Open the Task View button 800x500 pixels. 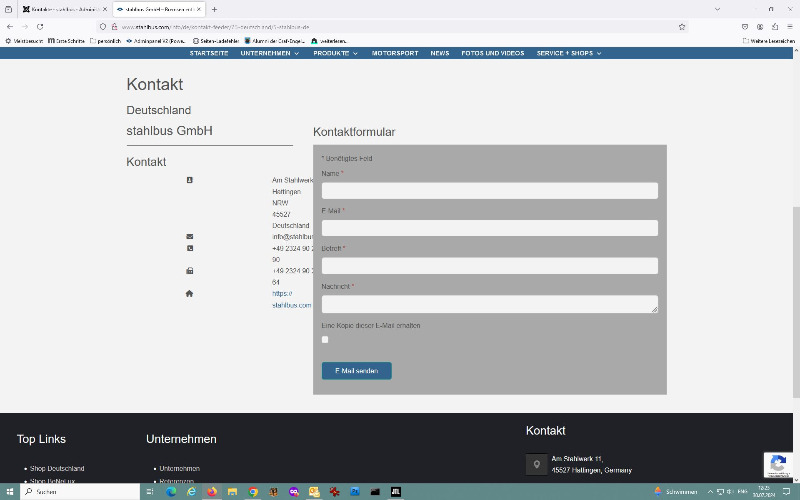point(149,491)
